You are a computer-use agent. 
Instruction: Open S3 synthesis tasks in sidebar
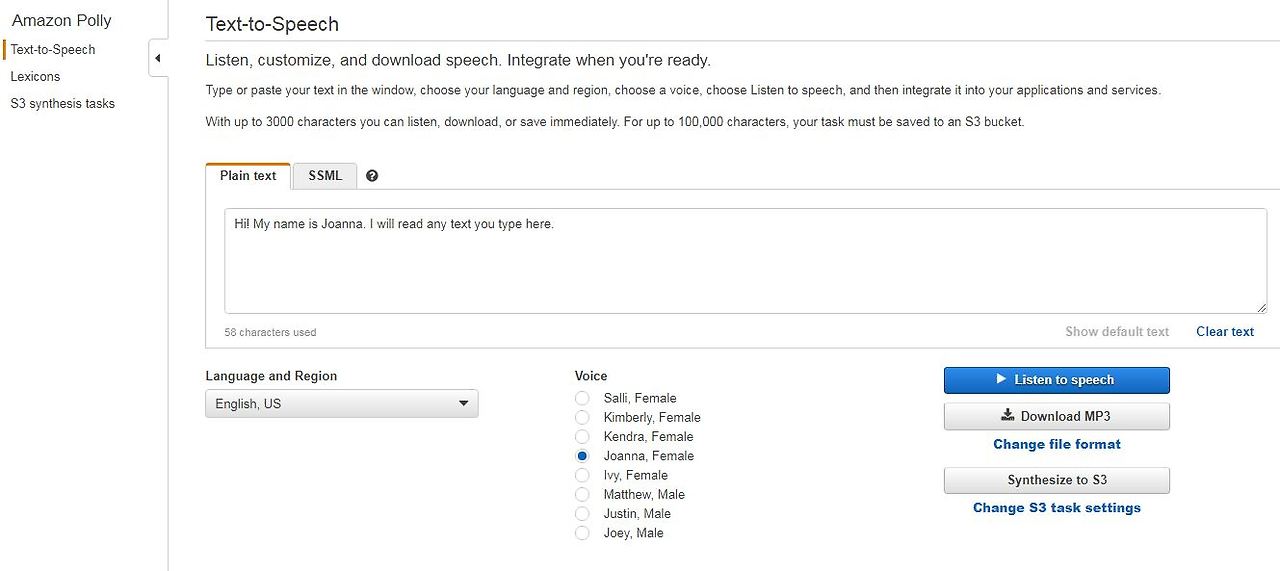coord(62,104)
